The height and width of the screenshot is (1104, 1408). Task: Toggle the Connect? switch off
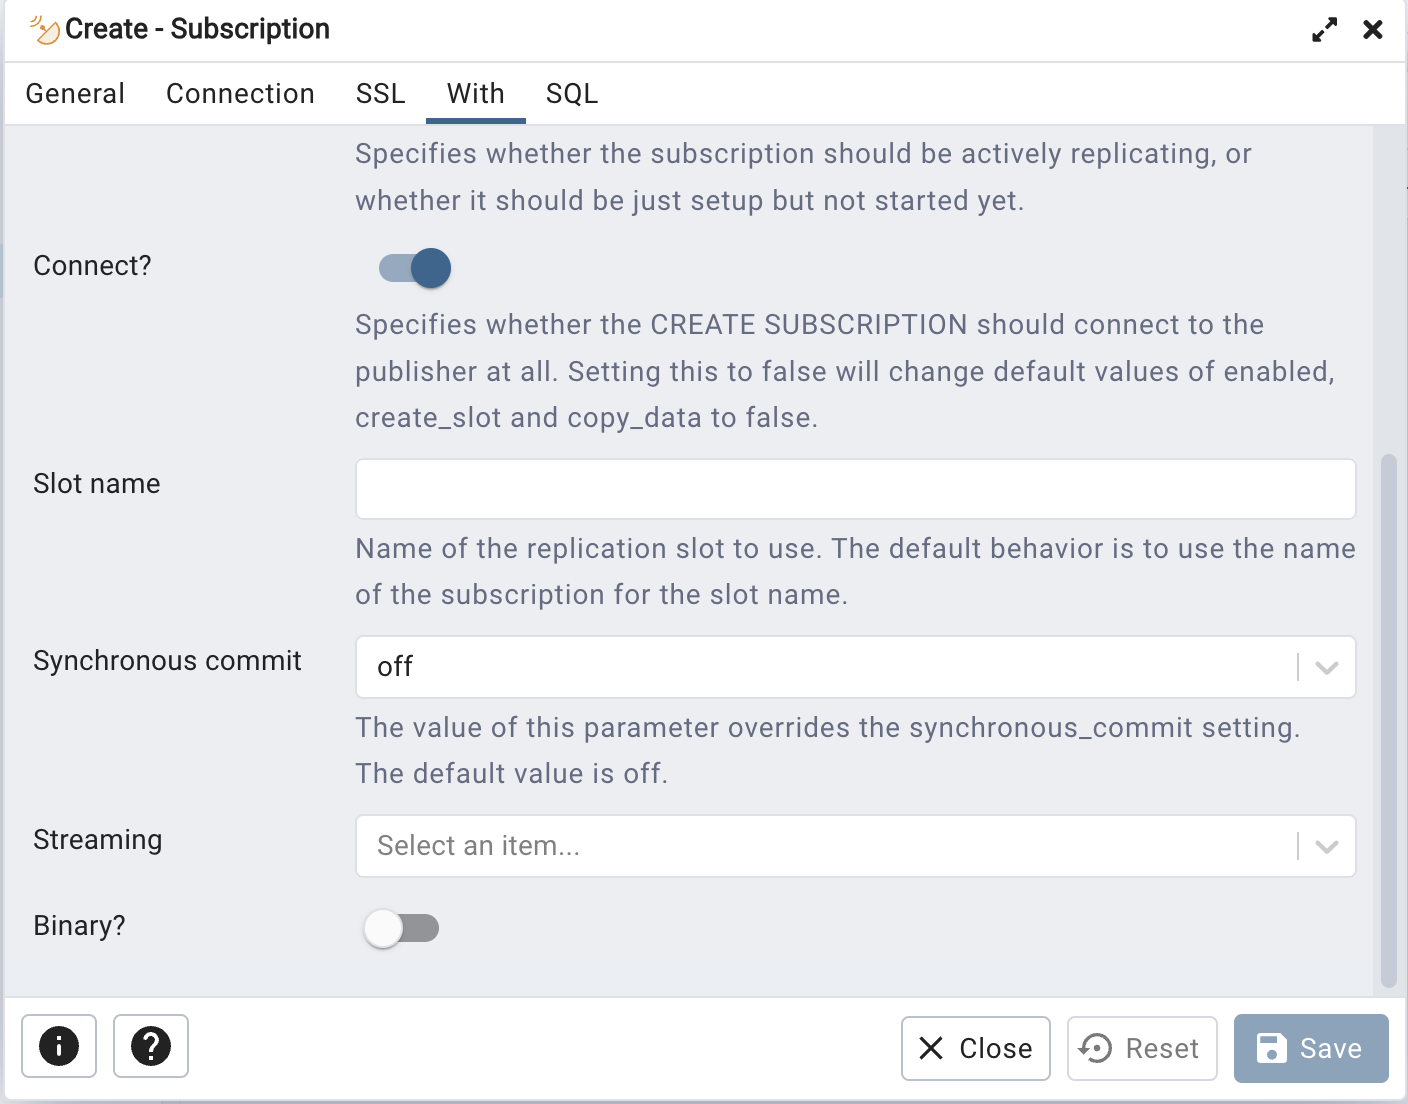click(x=415, y=268)
